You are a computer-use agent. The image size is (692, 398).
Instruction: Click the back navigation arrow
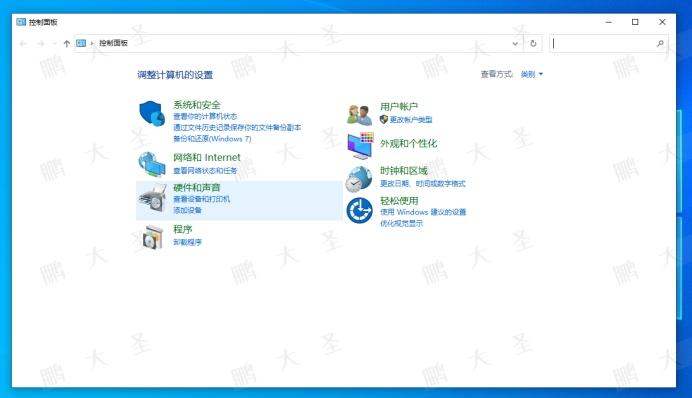click(x=23, y=43)
